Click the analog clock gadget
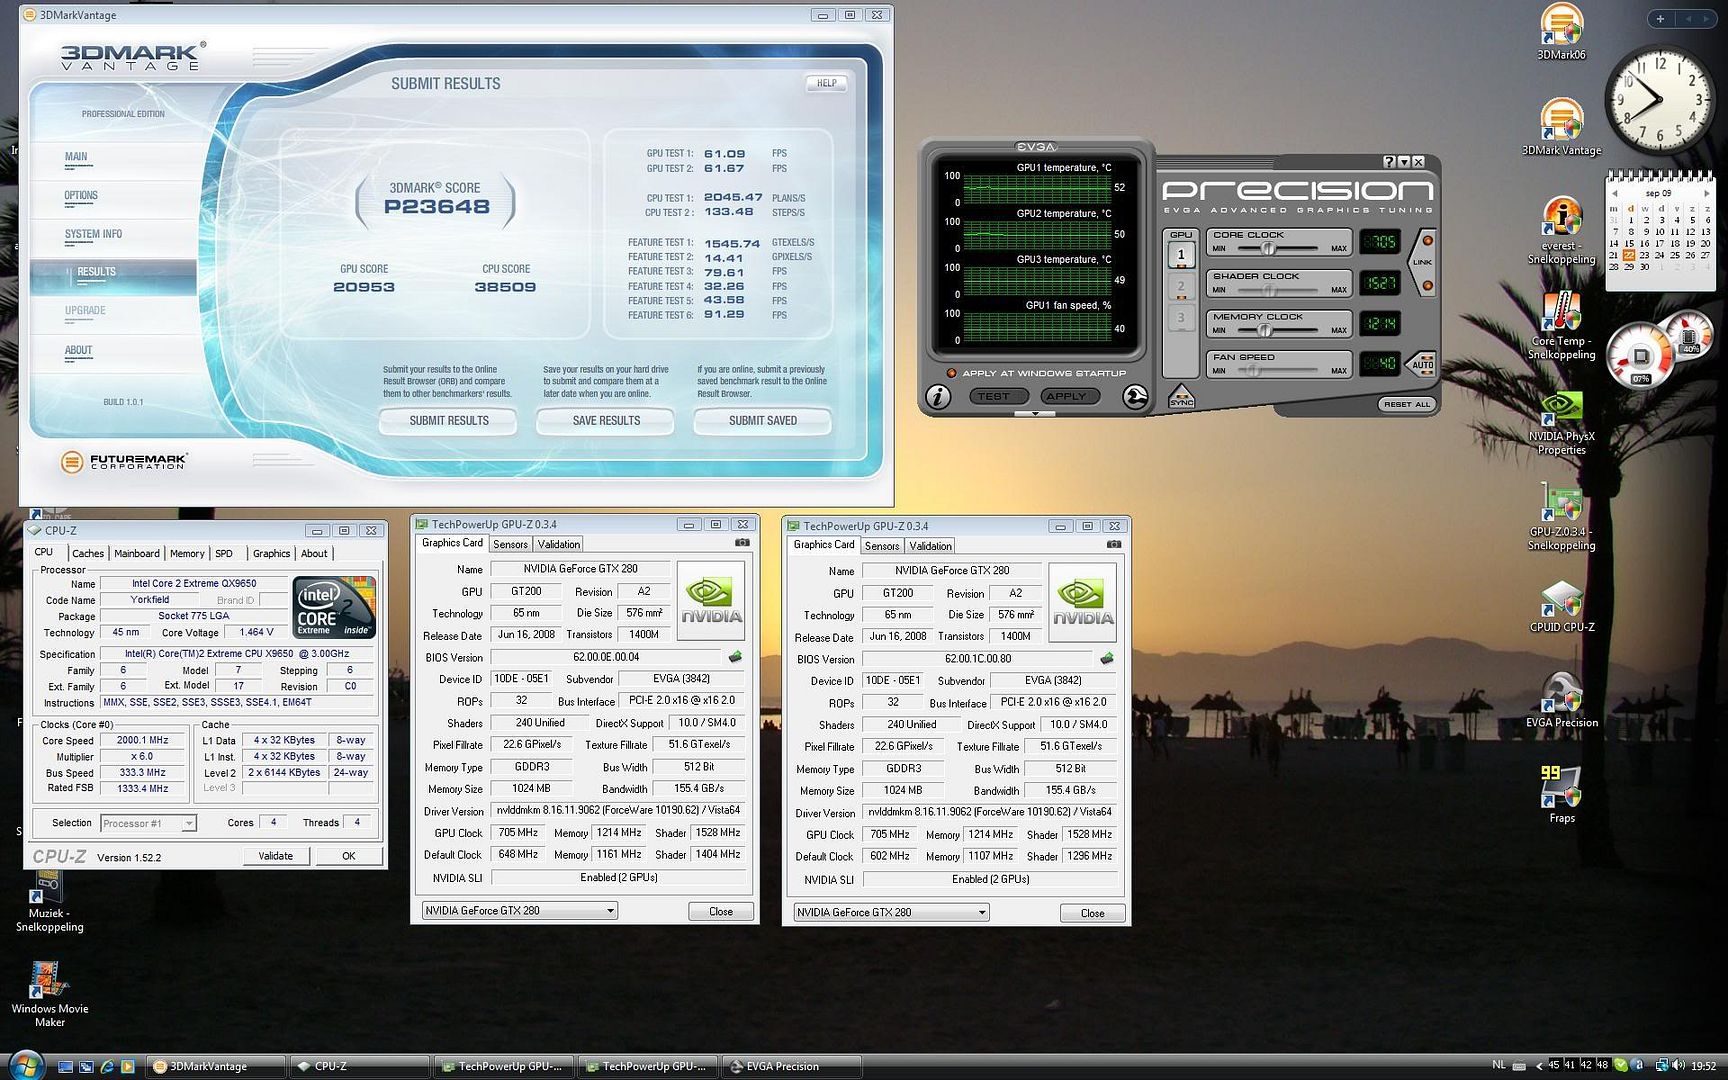 (x=1660, y=101)
